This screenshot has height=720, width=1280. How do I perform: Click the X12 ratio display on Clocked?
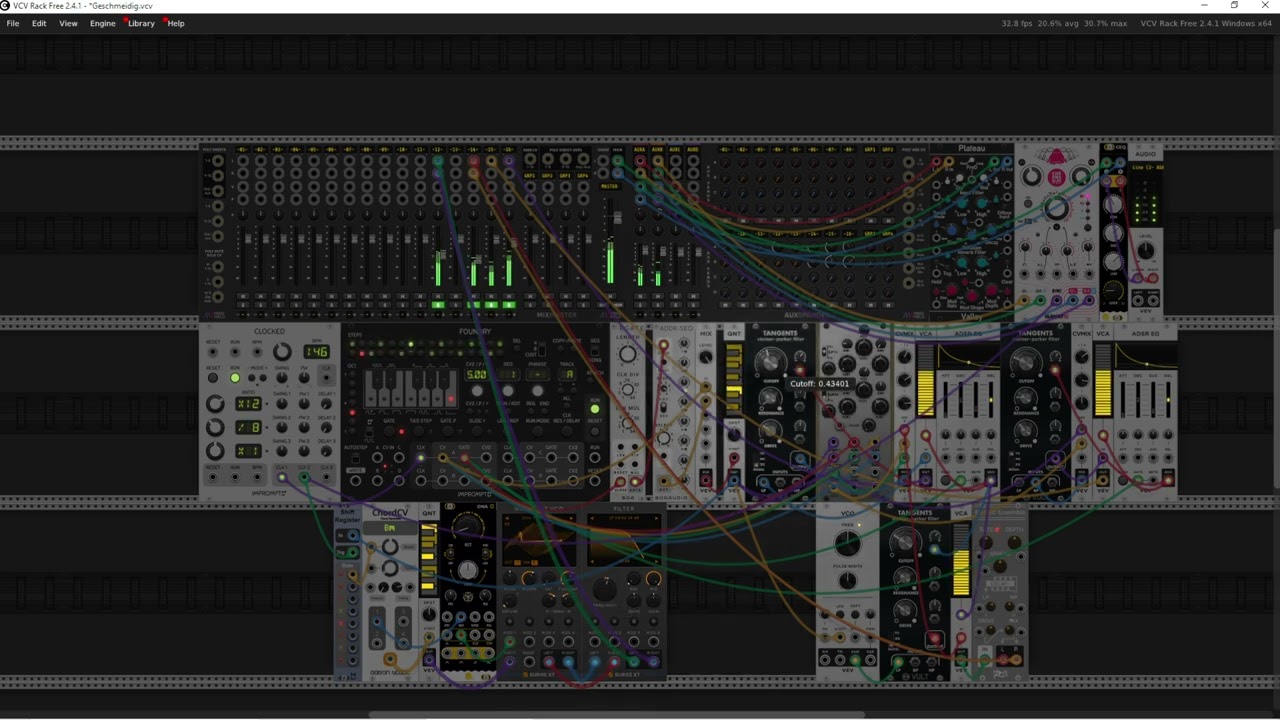[x=248, y=404]
